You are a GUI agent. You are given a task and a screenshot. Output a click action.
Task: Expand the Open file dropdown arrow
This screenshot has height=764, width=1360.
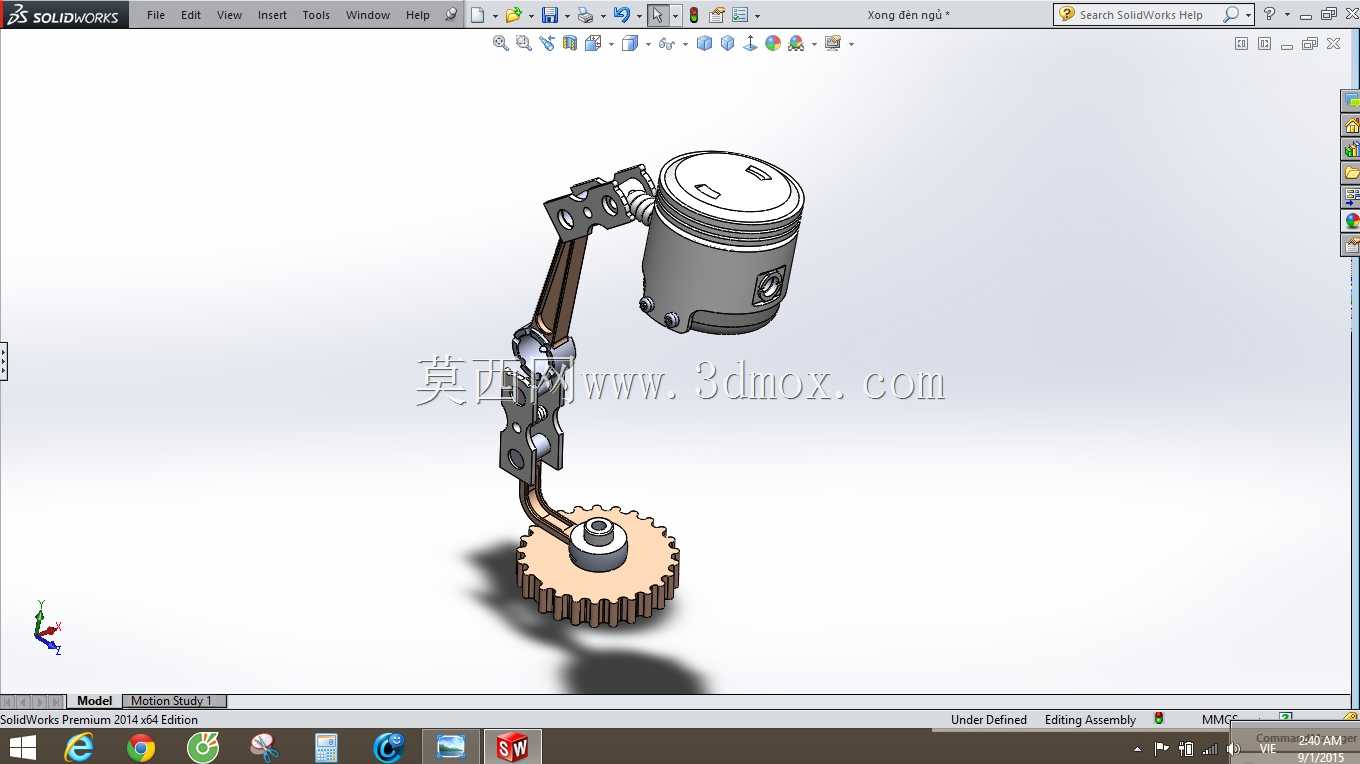pyautogui.click(x=531, y=16)
